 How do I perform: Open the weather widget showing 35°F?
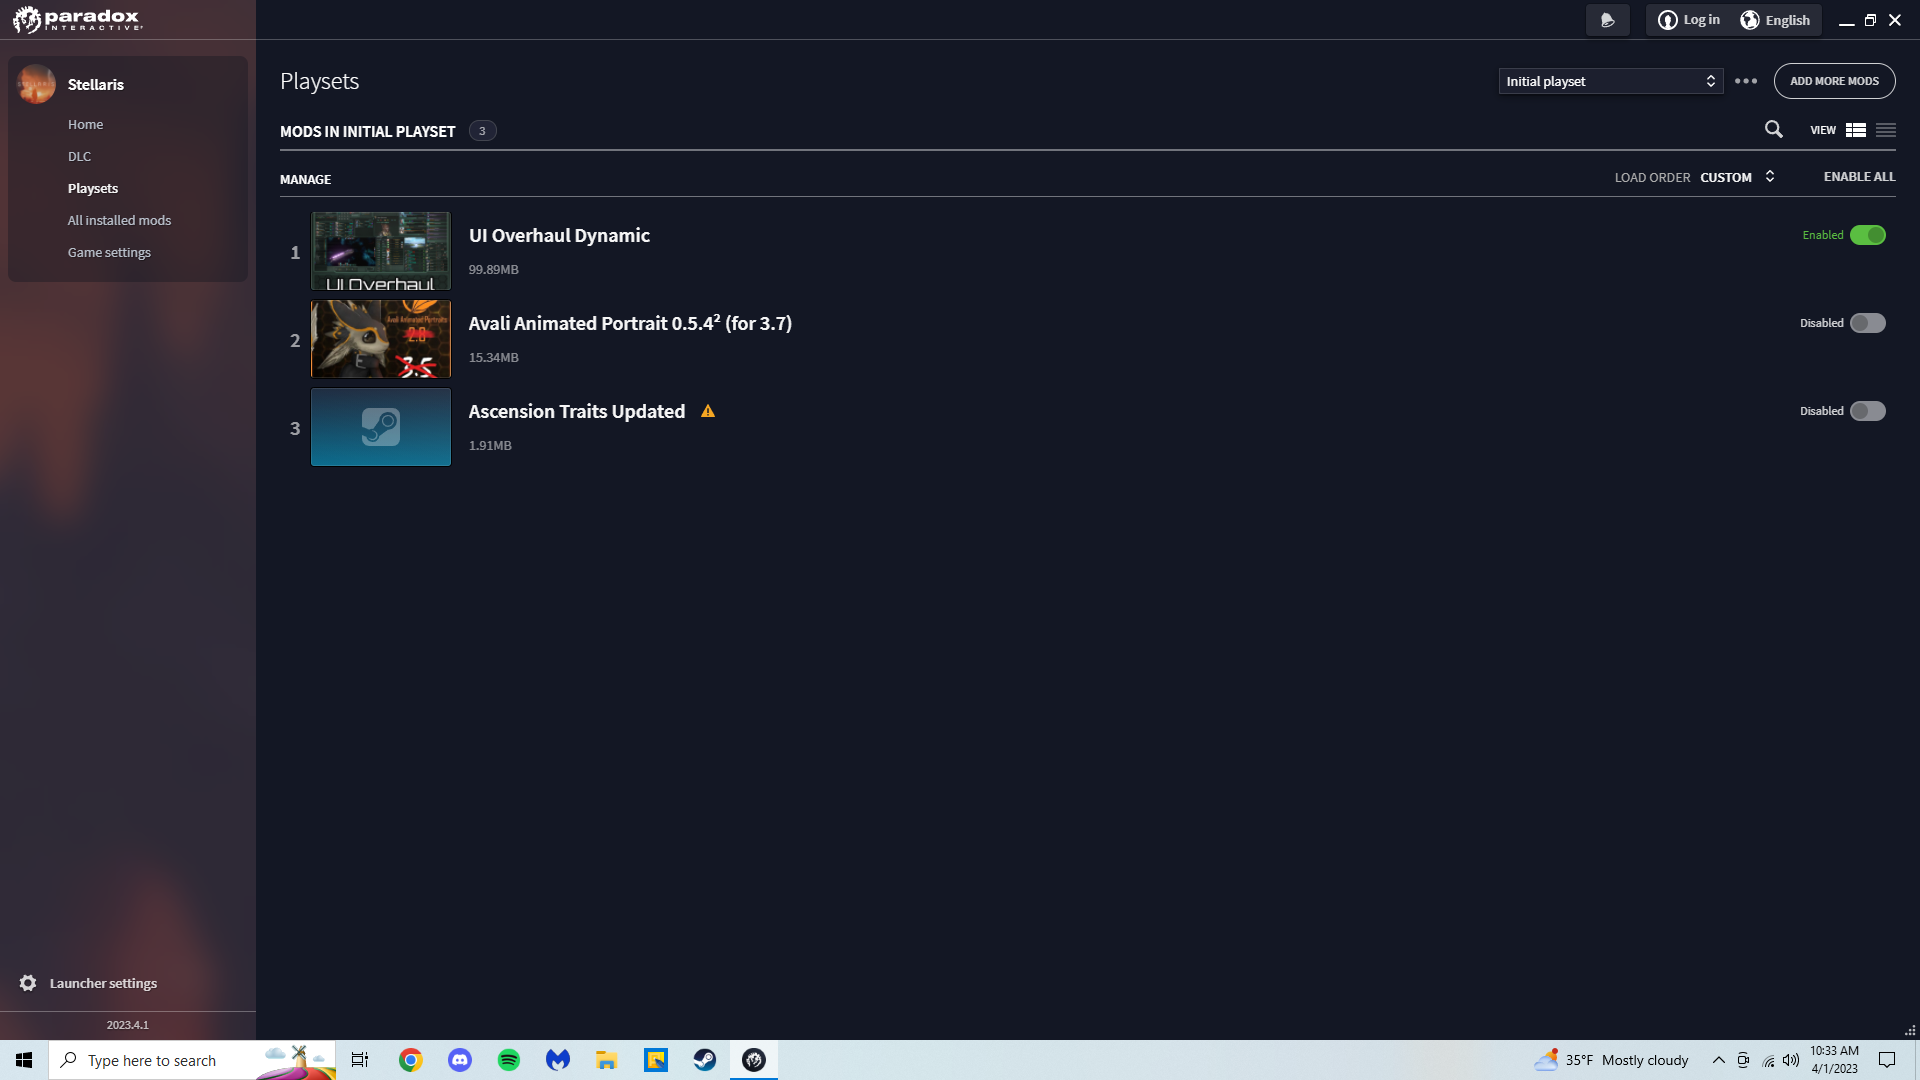coord(1612,1060)
